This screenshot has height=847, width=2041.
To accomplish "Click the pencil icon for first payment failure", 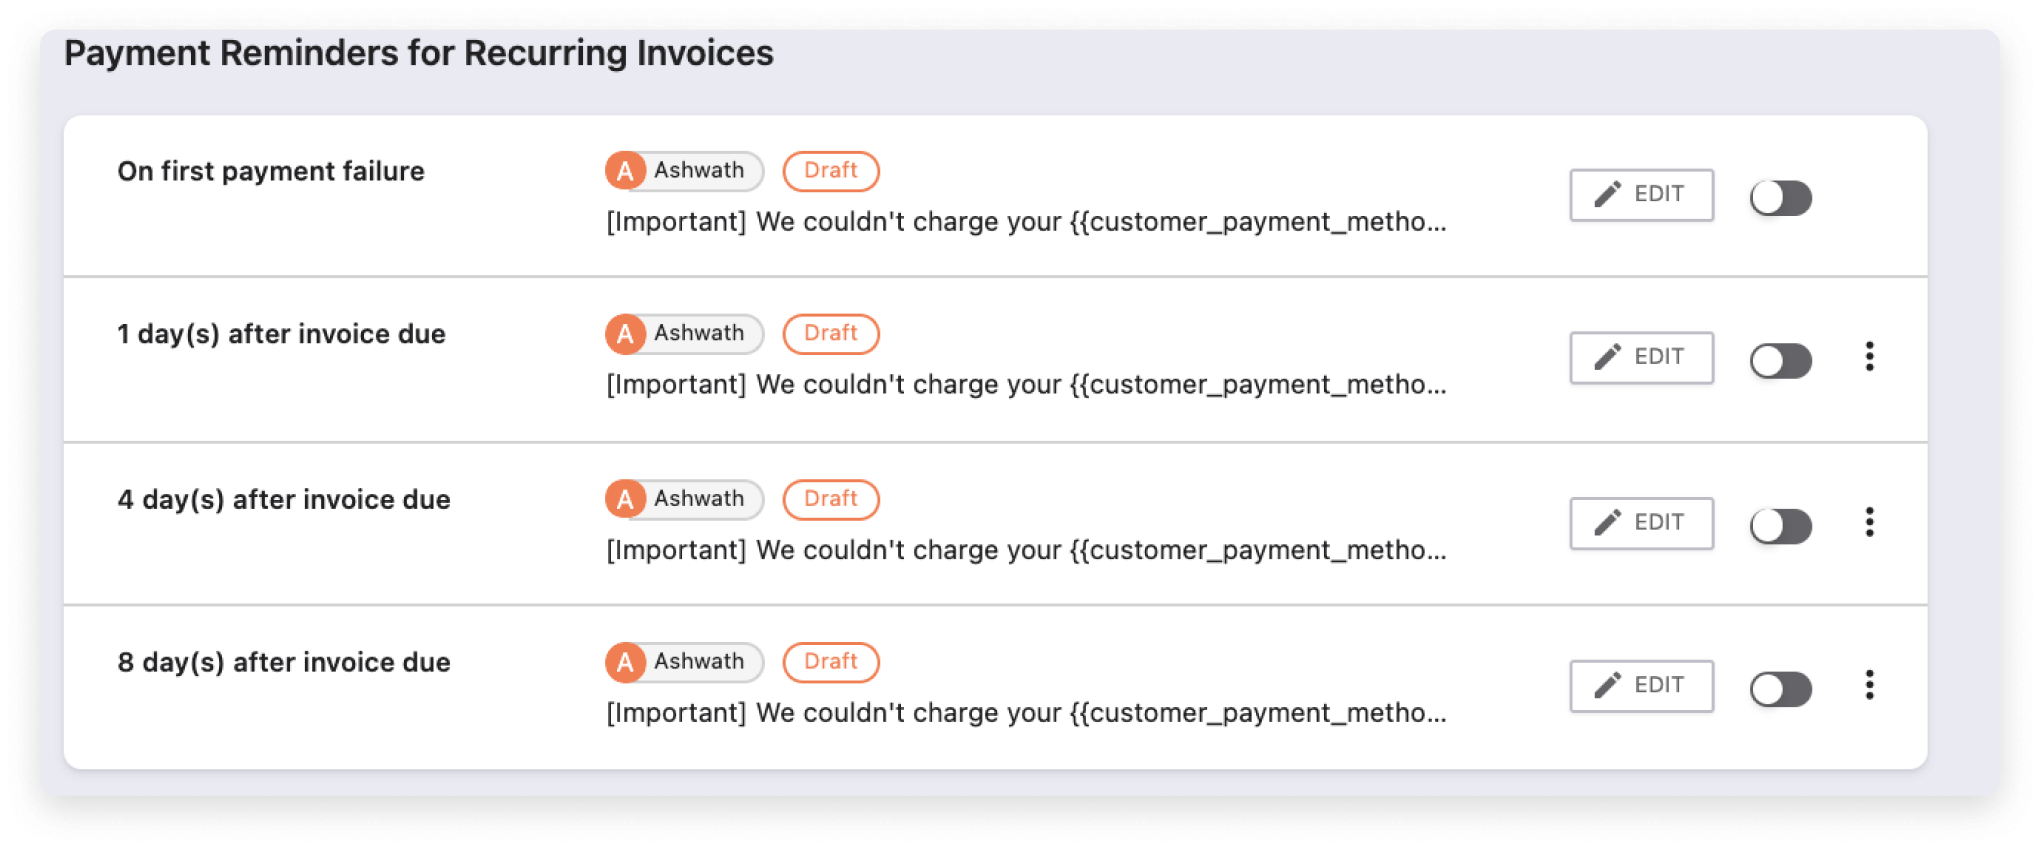I will [1607, 194].
